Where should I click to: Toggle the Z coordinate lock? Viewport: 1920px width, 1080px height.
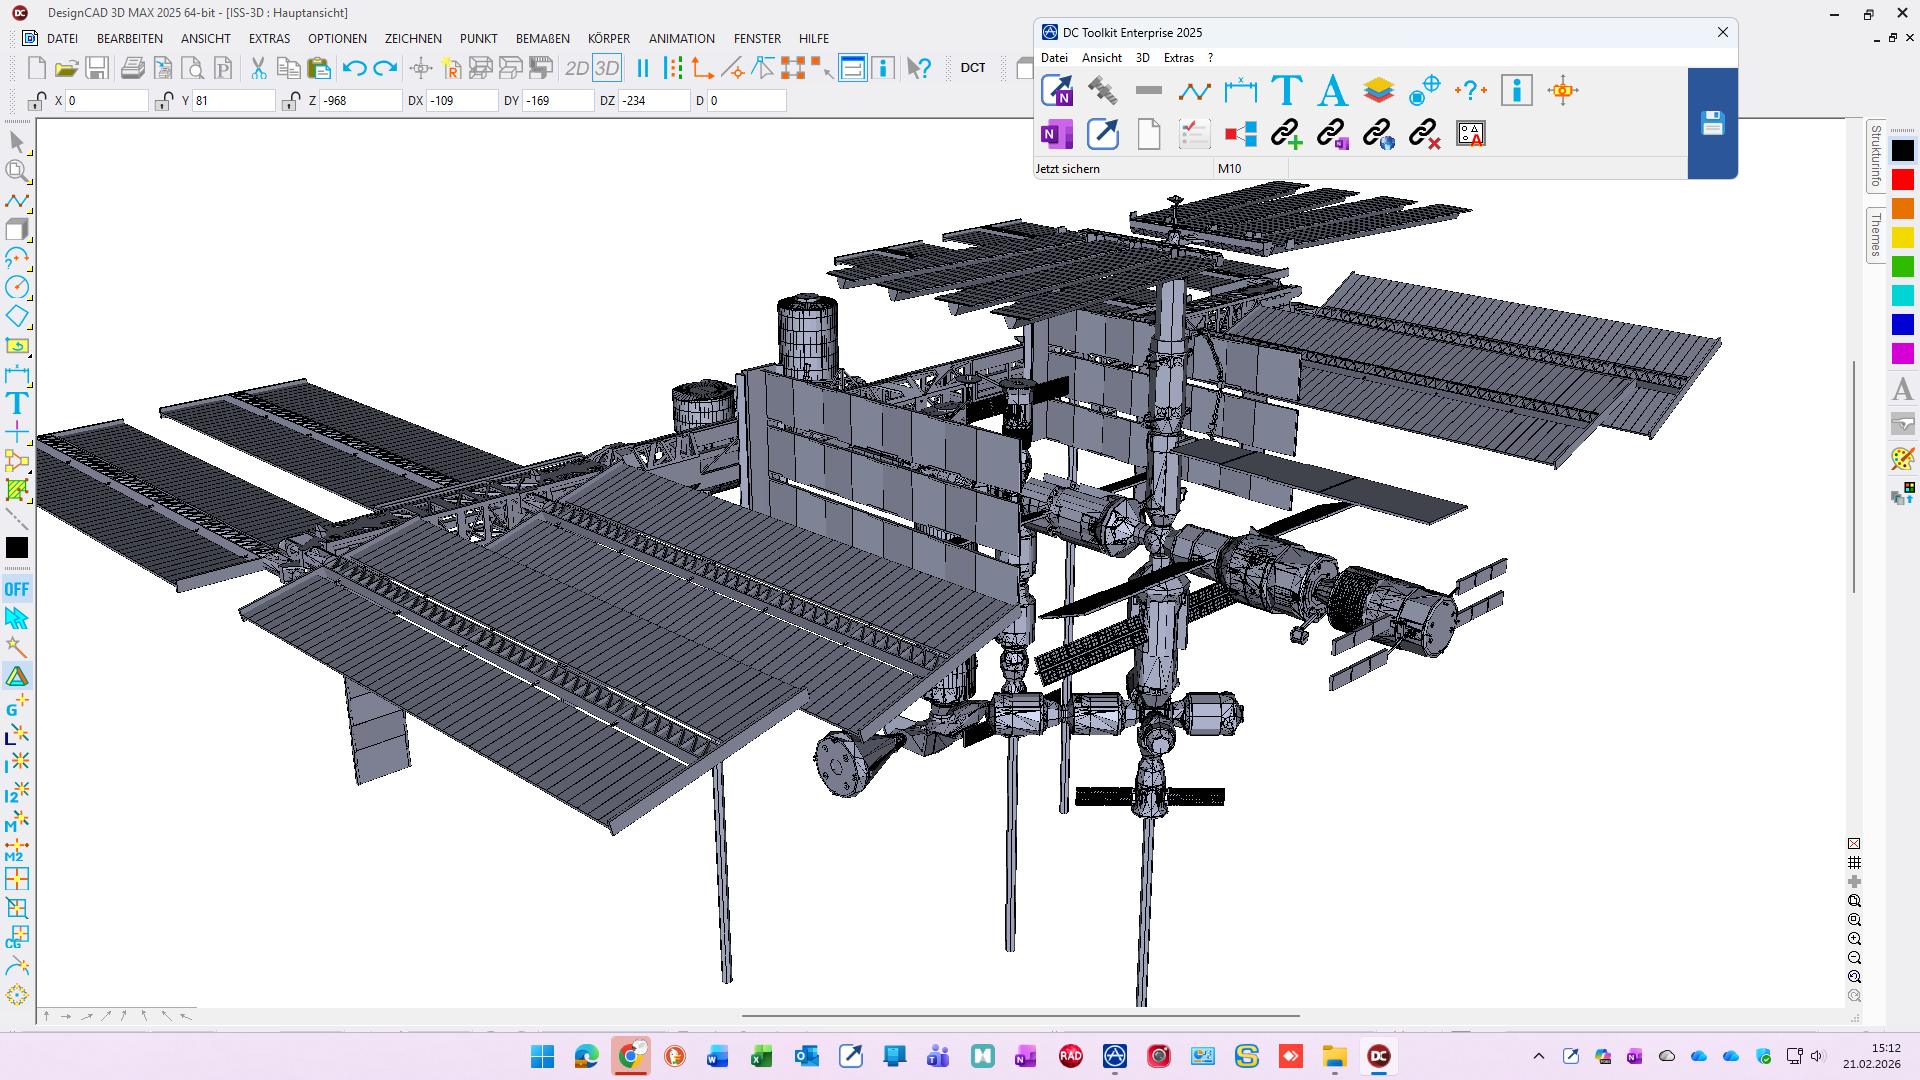(291, 101)
